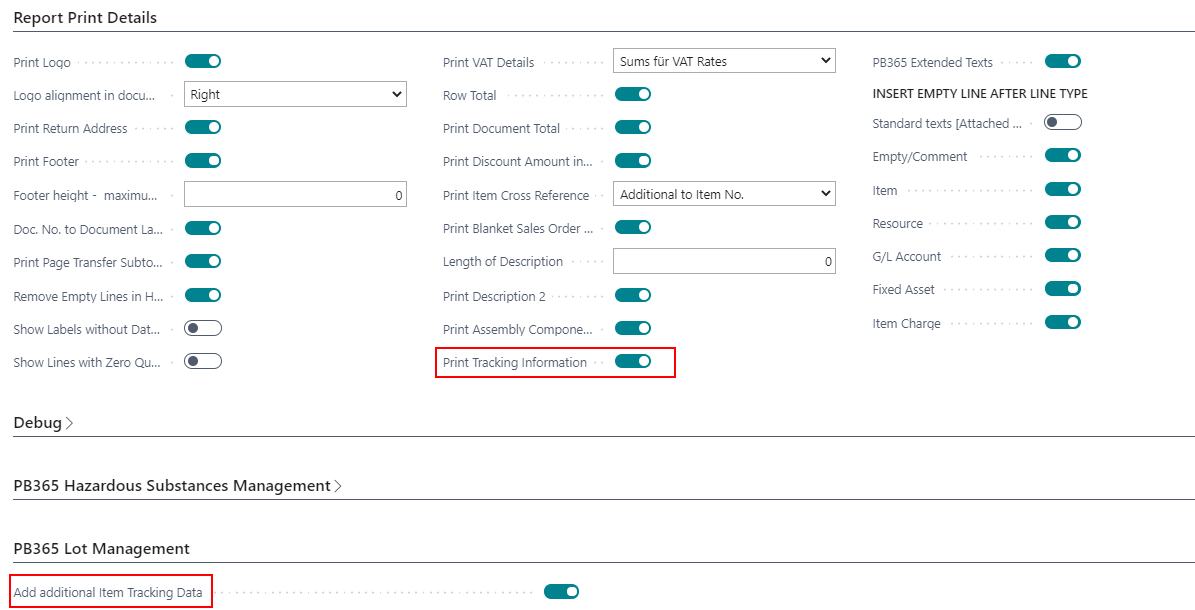1195x610 pixels.
Task: Turn off the Print Footer switch
Action: (x=203, y=161)
